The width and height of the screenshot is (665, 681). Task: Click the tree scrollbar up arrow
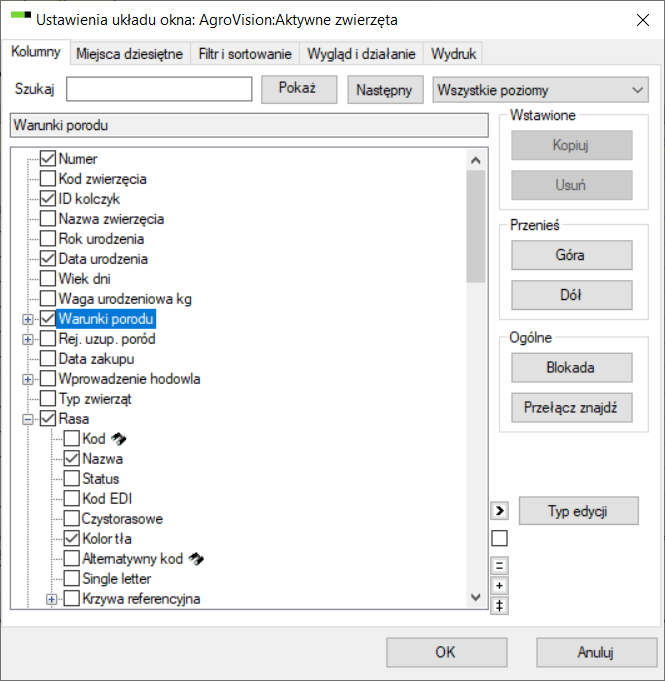click(476, 160)
